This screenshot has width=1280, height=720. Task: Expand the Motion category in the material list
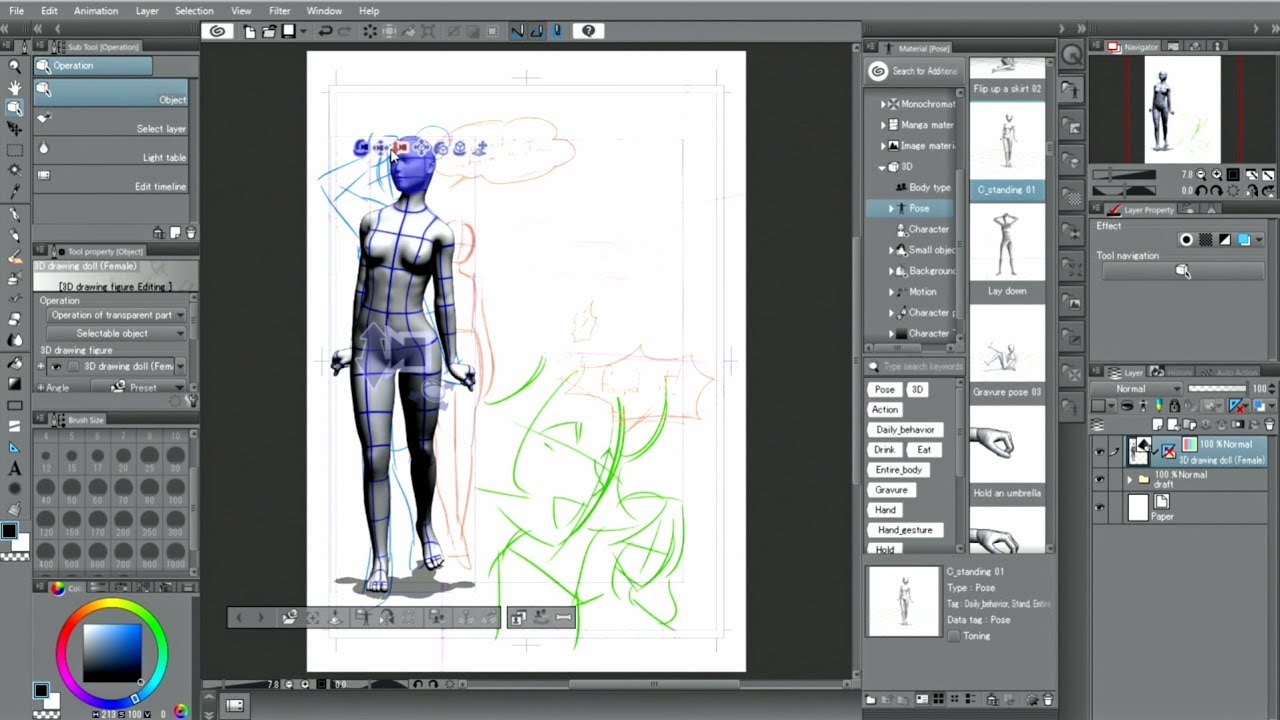pyautogui.click(x=892, y=291)
